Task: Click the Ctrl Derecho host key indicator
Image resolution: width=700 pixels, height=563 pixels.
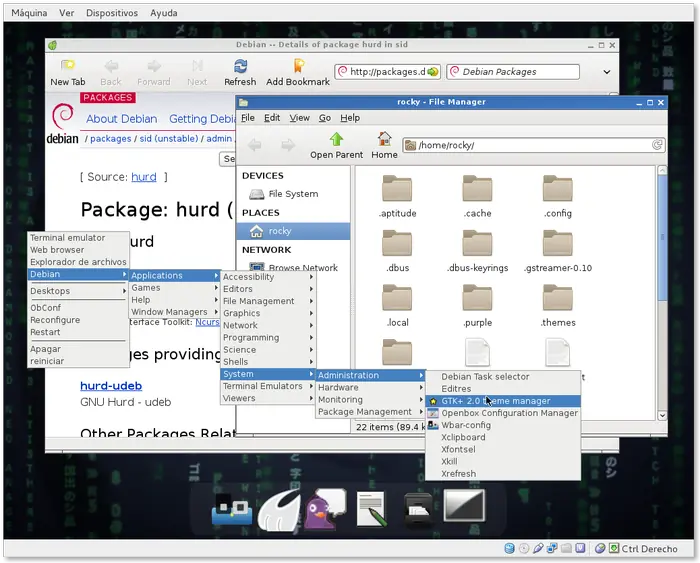Action: (x=649, y=549)
